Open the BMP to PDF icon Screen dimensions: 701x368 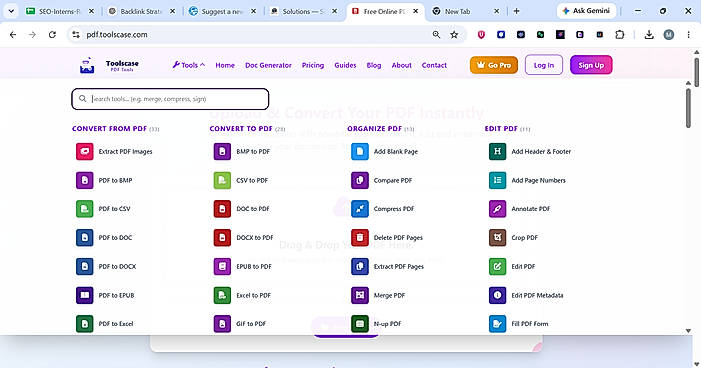pyautogui.click(x=222, y=152)
